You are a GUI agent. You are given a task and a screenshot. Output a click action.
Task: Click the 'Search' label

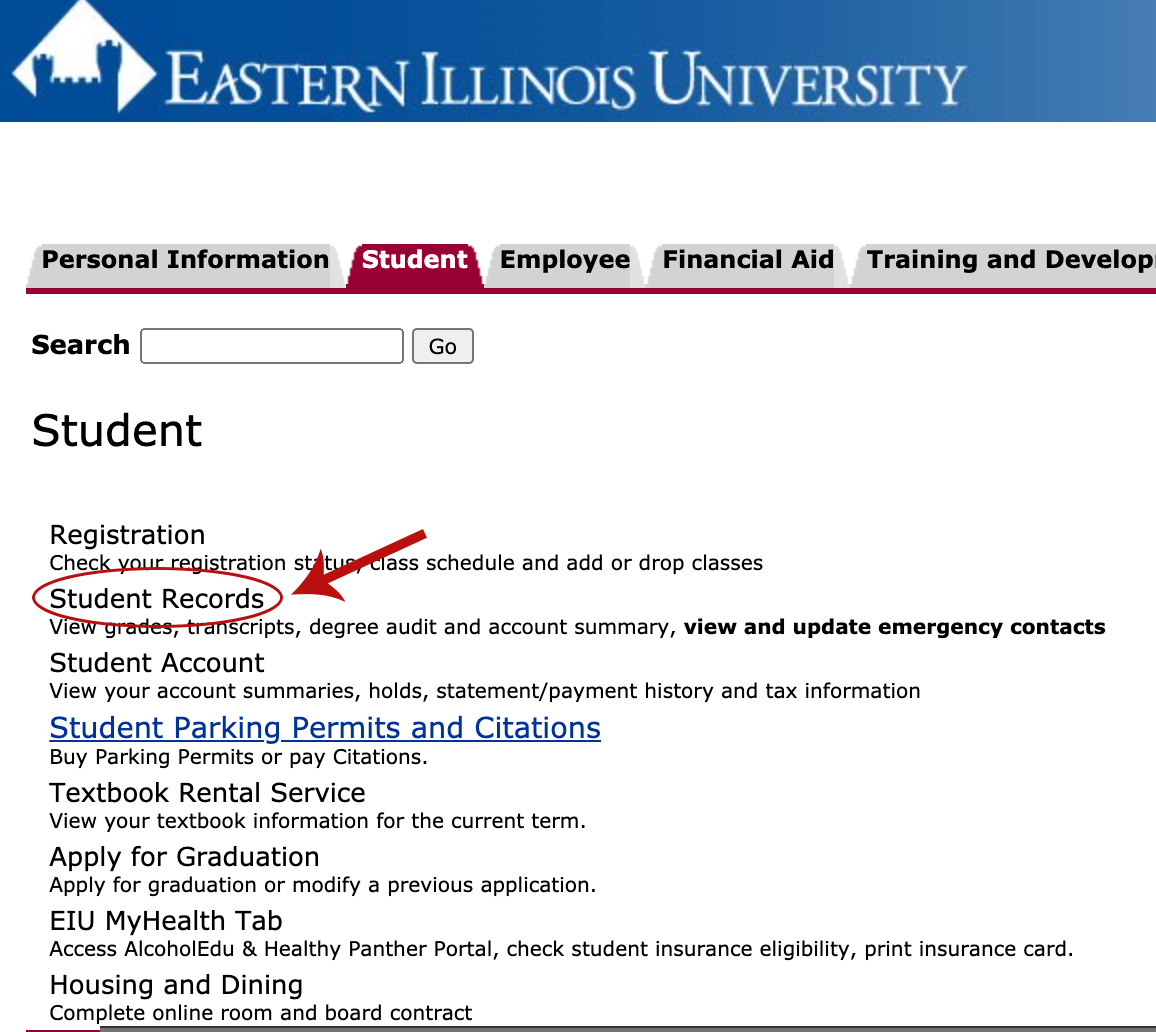tap(80, 345)
